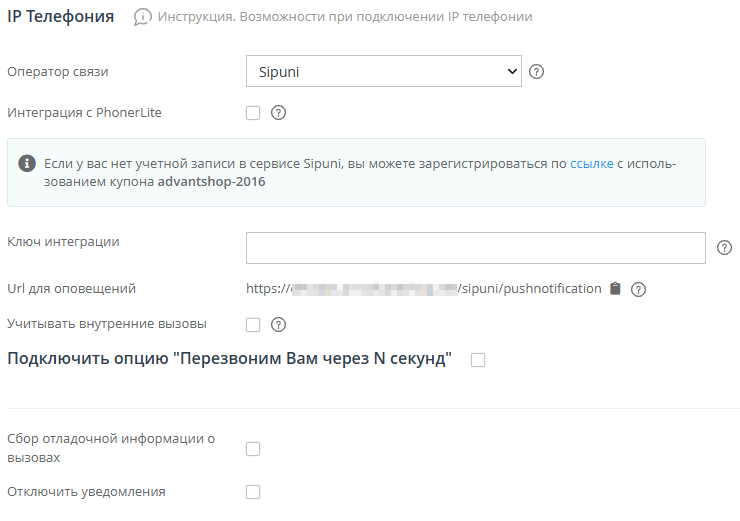Click the Оператор связи label
The image size is (740, 521).
click(58, 72)
